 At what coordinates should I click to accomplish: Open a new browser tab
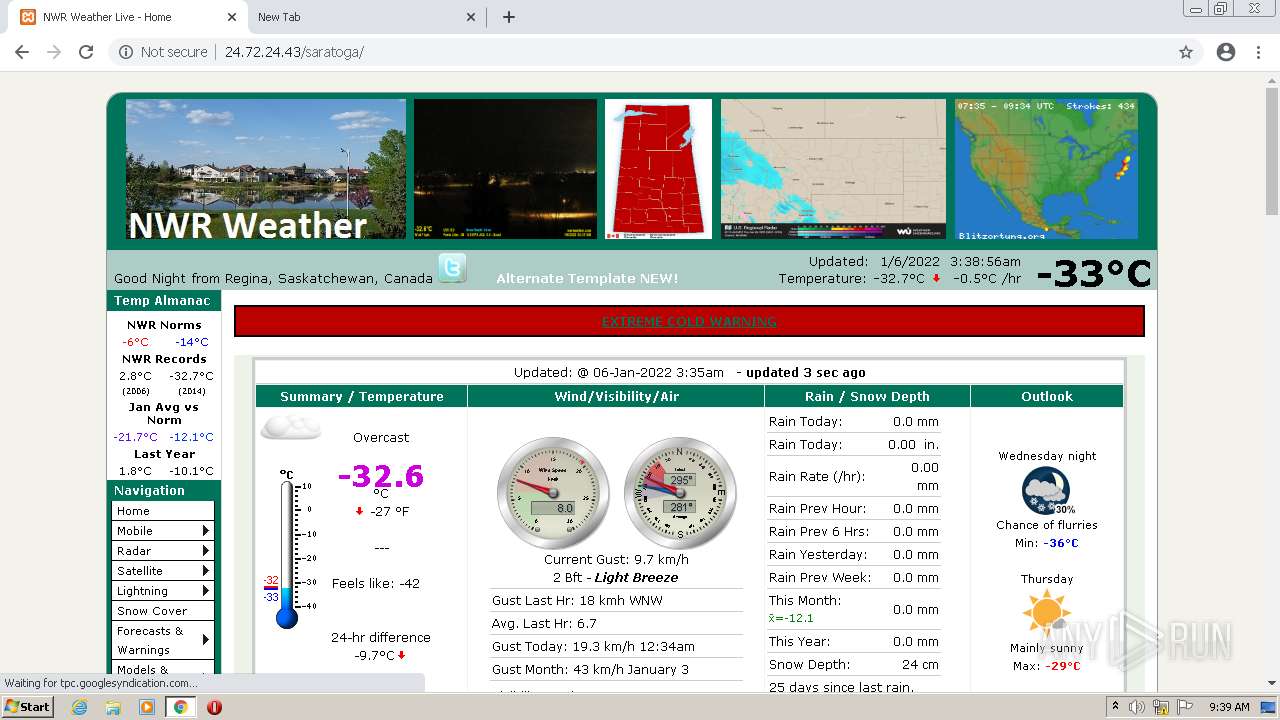[509, 17]
